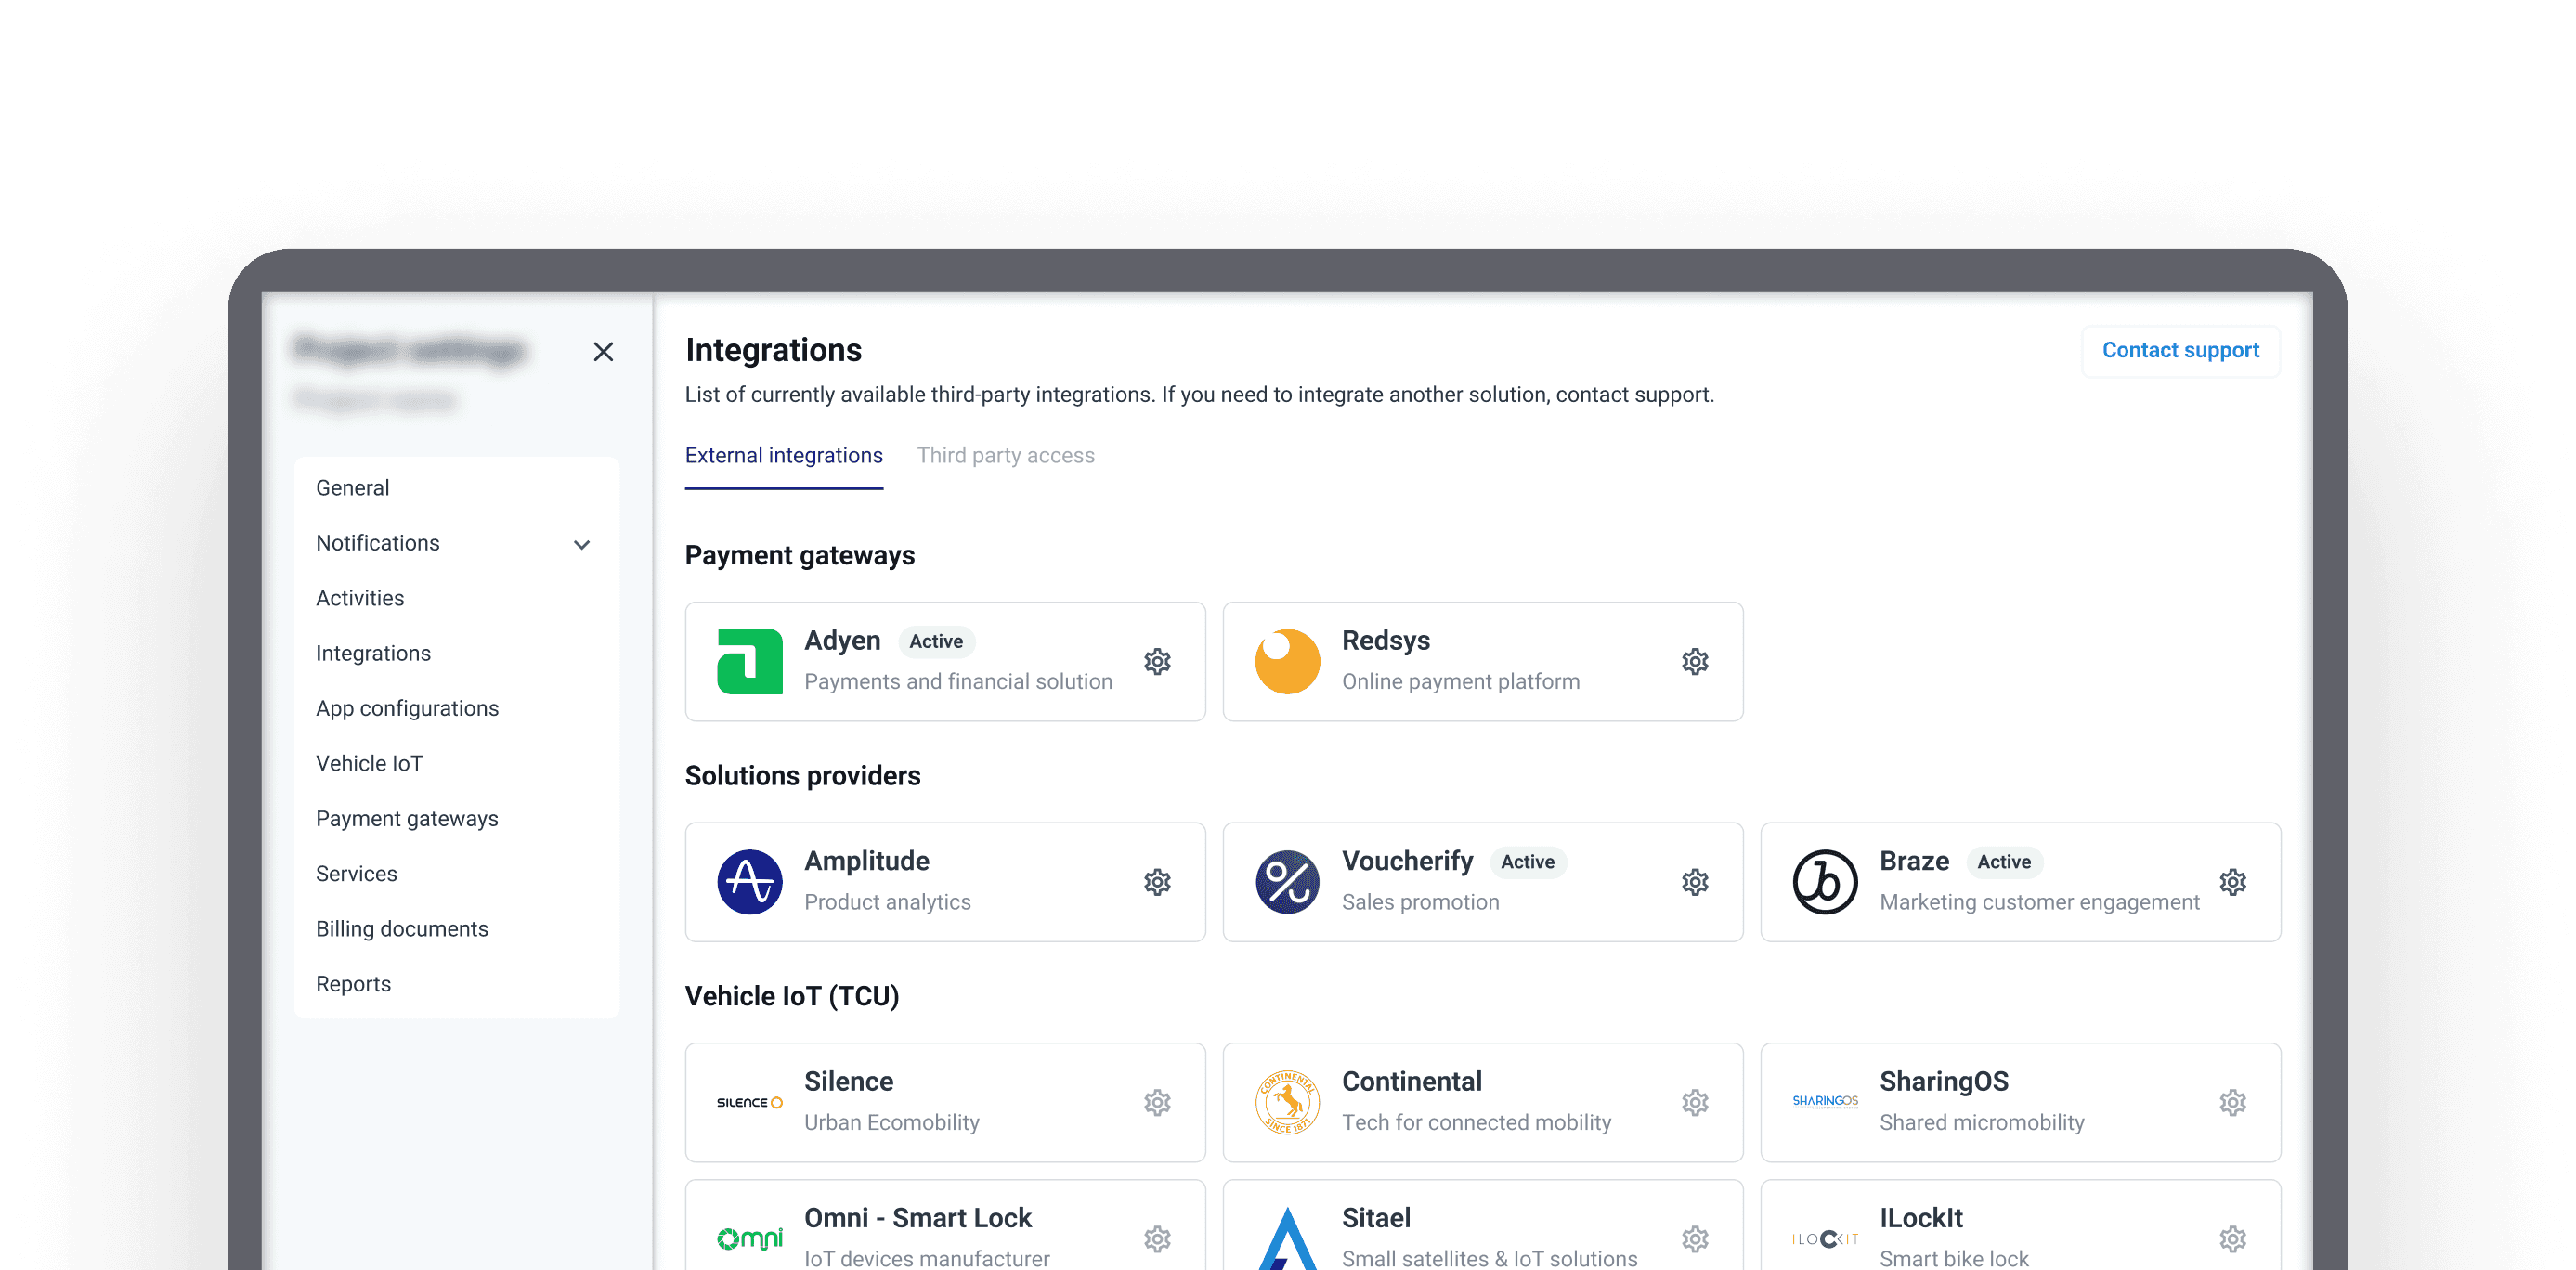
Task: Switch to Third party access tab
Action: tap(1006, 456)
